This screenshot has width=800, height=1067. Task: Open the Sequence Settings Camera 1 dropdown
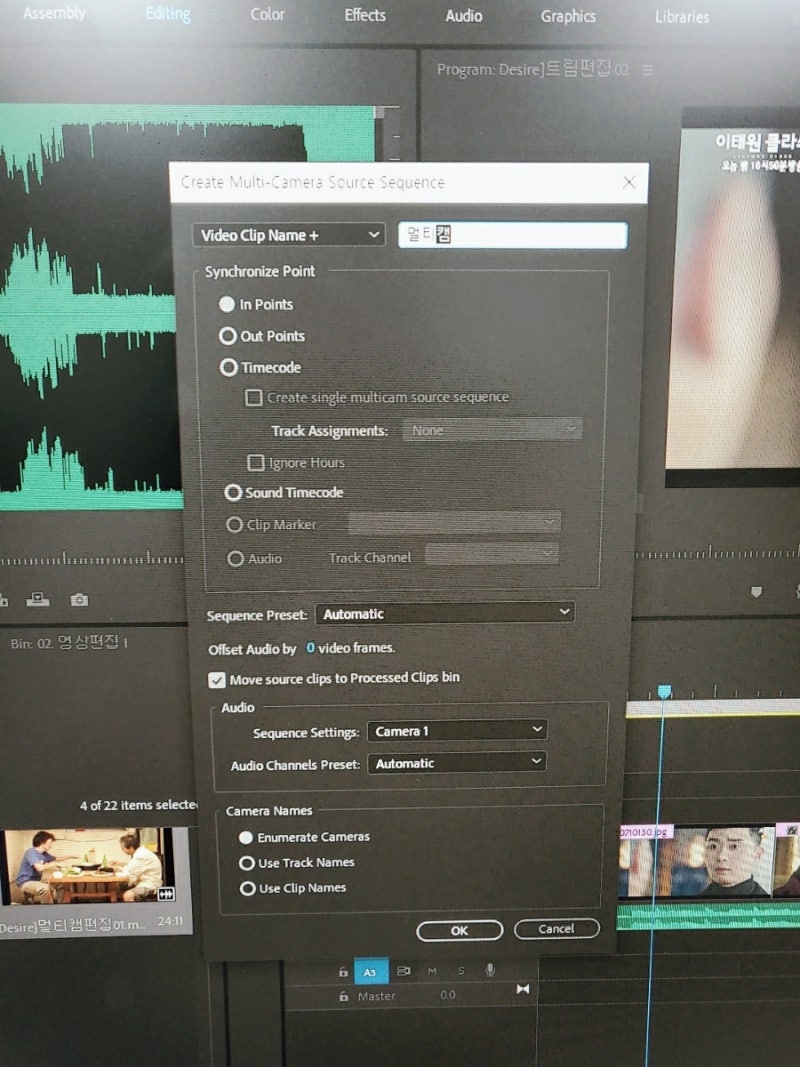(x=457, y=730)
